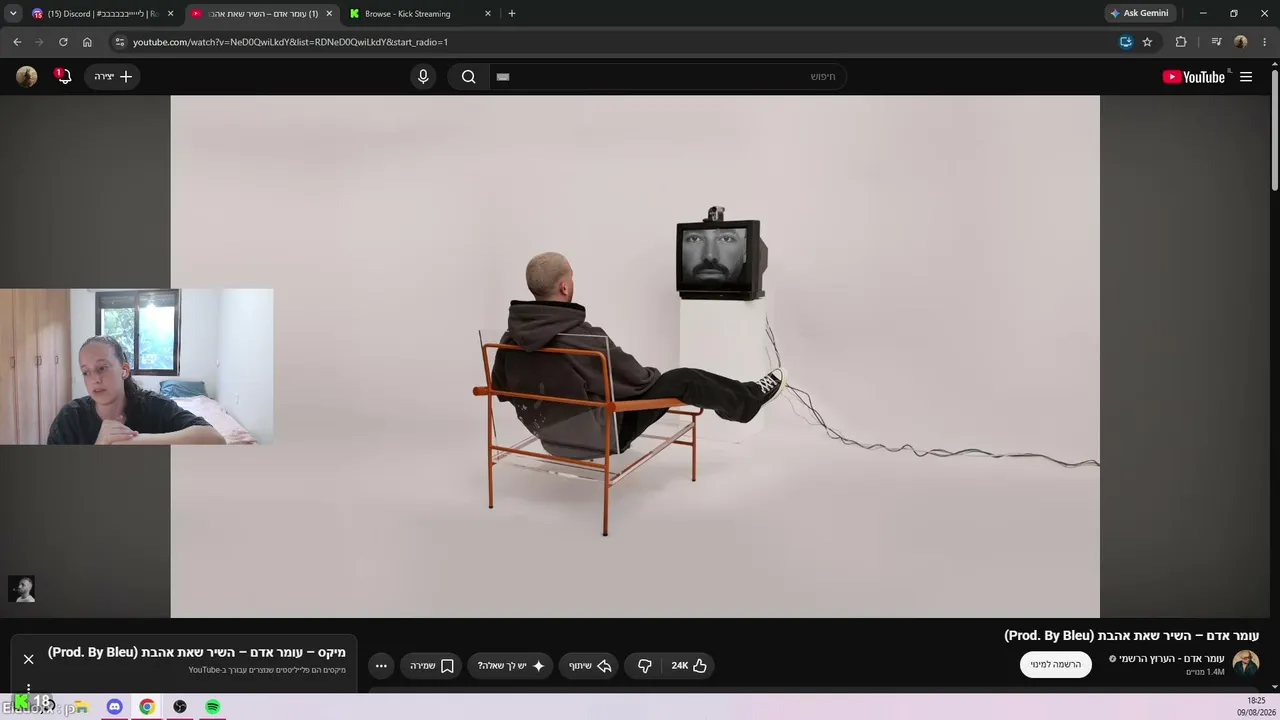
Task: Go back to the previous page
Action: pos(17,42)
